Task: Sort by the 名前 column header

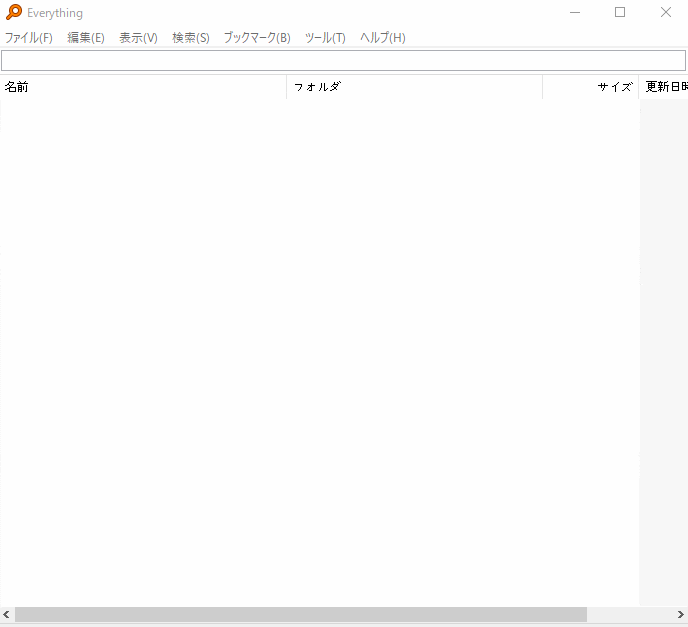Action: tap(143, 87)
